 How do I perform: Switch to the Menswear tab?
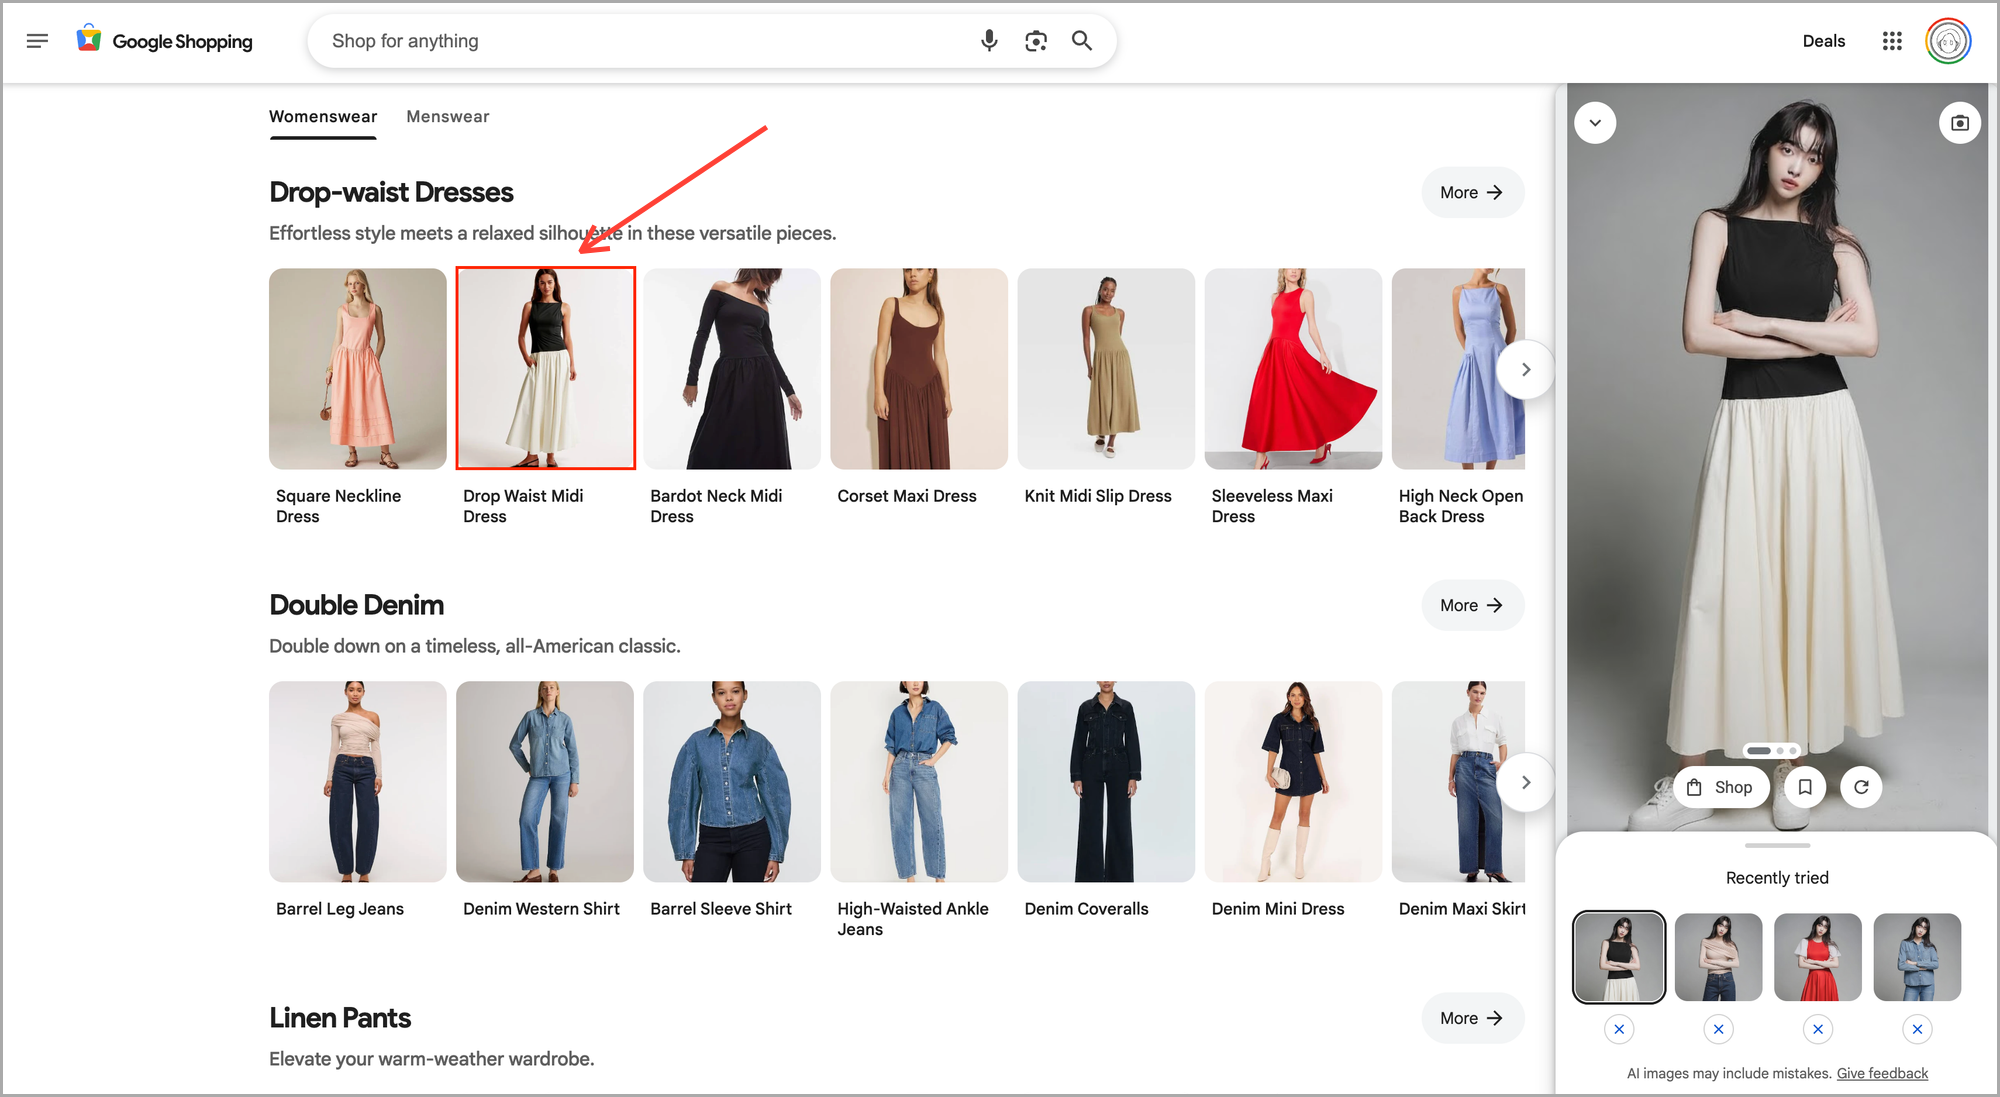[447, 117]
